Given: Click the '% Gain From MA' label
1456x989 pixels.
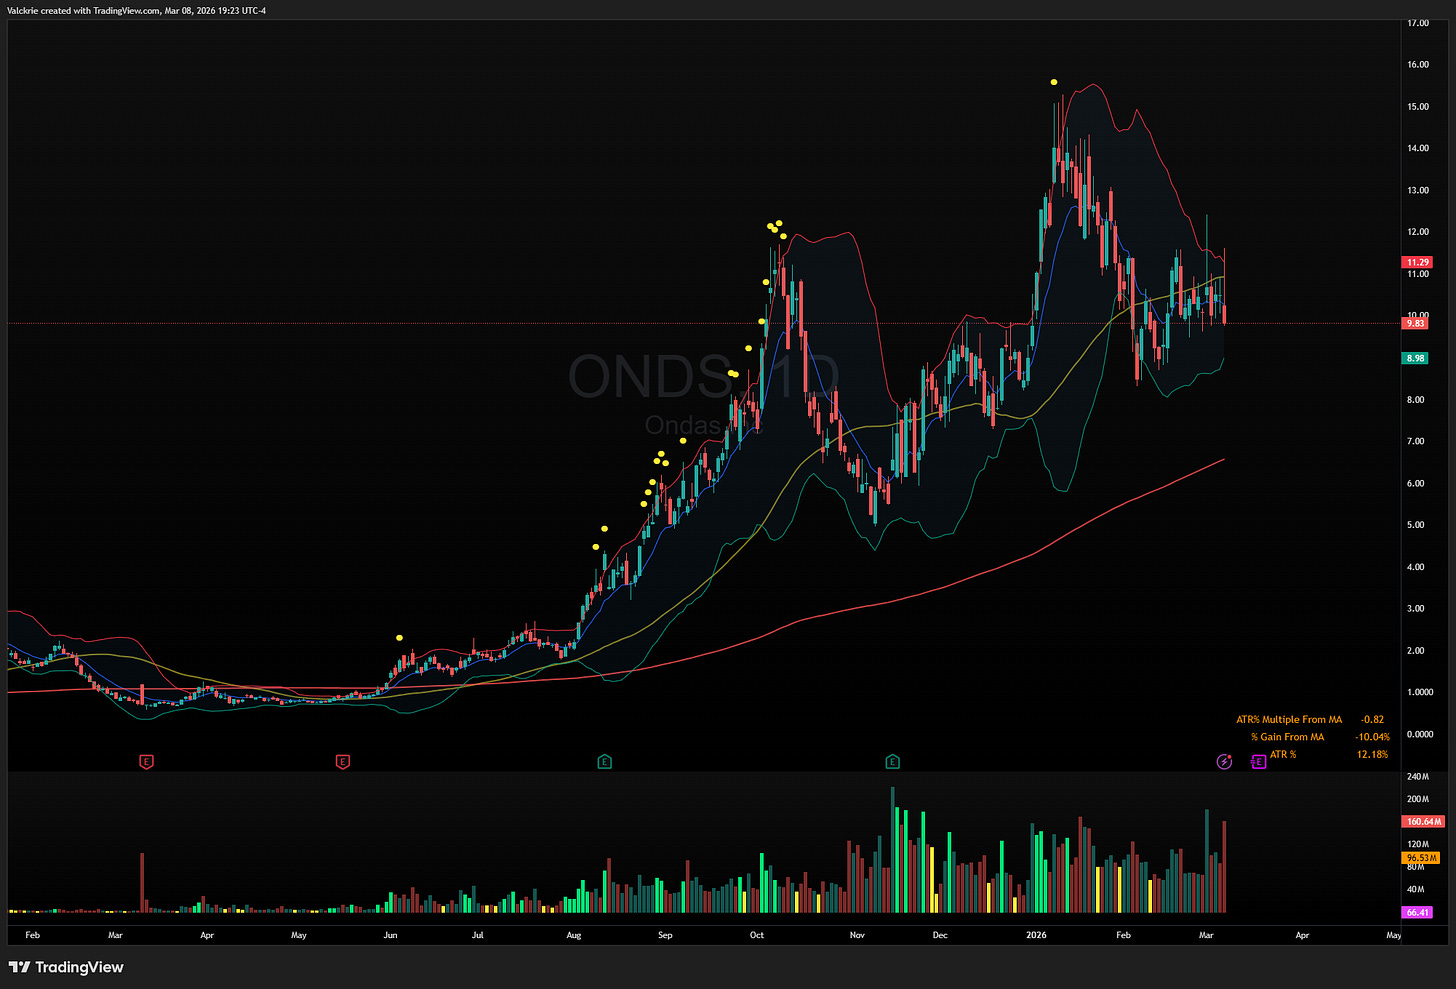Looking at the screenshot, I should click(1287, 737).
